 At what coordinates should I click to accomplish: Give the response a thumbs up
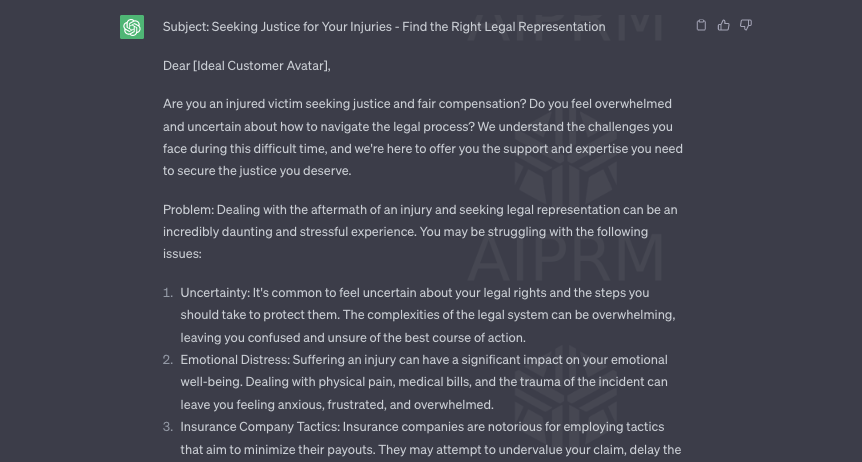pyautogui.click(x=723, y=25)
